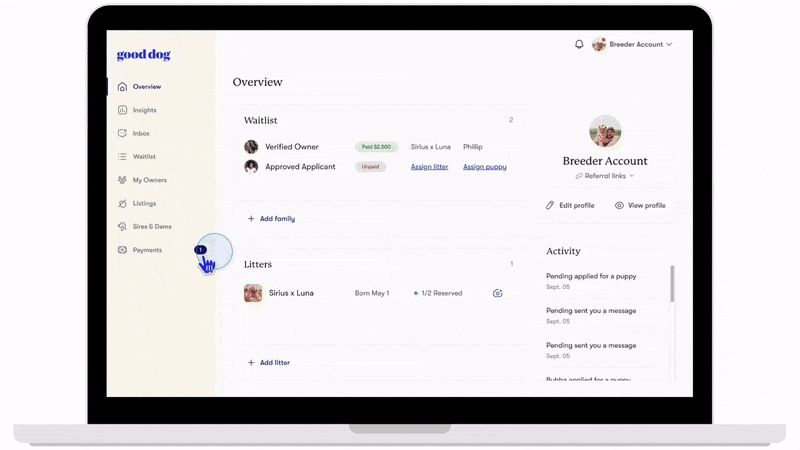Click the View profile button
800x450 pixels.
pos(640,205)
